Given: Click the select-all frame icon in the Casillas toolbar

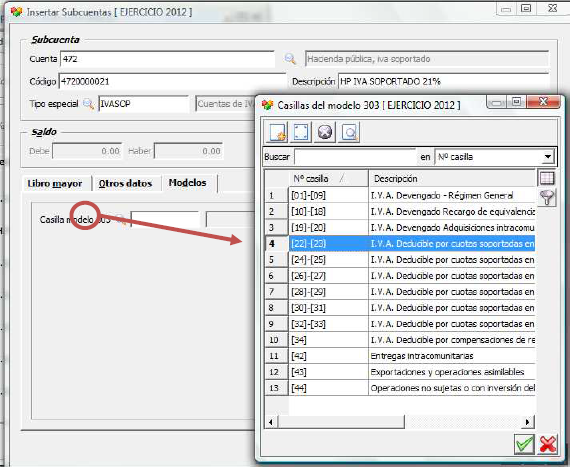Looking at the screenshot, I should coord(301,132).
